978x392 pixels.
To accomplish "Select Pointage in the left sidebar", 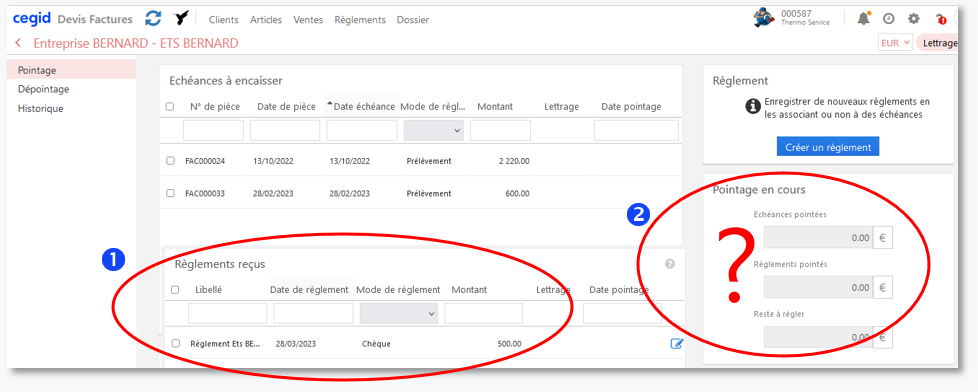I will coord(71,70).
